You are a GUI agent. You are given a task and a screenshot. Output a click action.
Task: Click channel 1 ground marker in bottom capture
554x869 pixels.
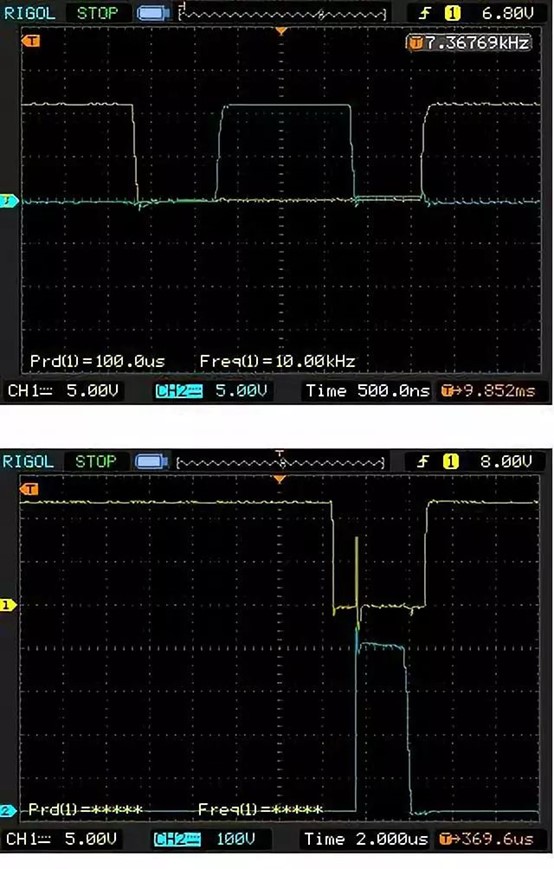coord(8,605)
